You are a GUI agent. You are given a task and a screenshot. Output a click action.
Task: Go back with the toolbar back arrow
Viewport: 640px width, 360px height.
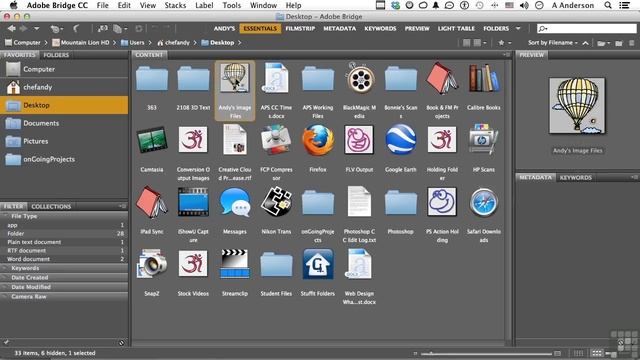(11, 29)
